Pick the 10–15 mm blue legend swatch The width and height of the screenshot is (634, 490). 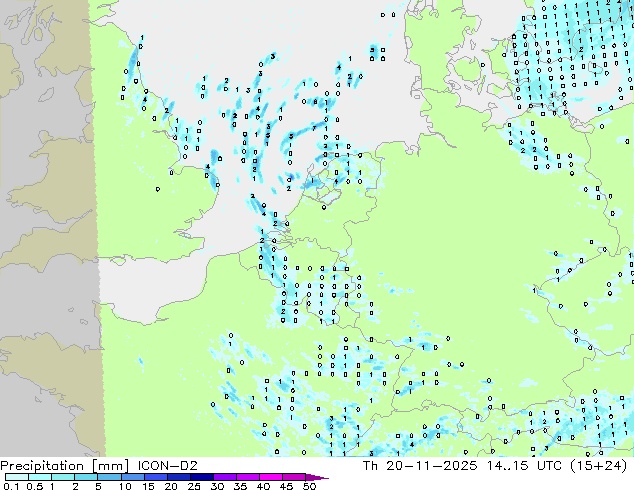click(132, 477)
